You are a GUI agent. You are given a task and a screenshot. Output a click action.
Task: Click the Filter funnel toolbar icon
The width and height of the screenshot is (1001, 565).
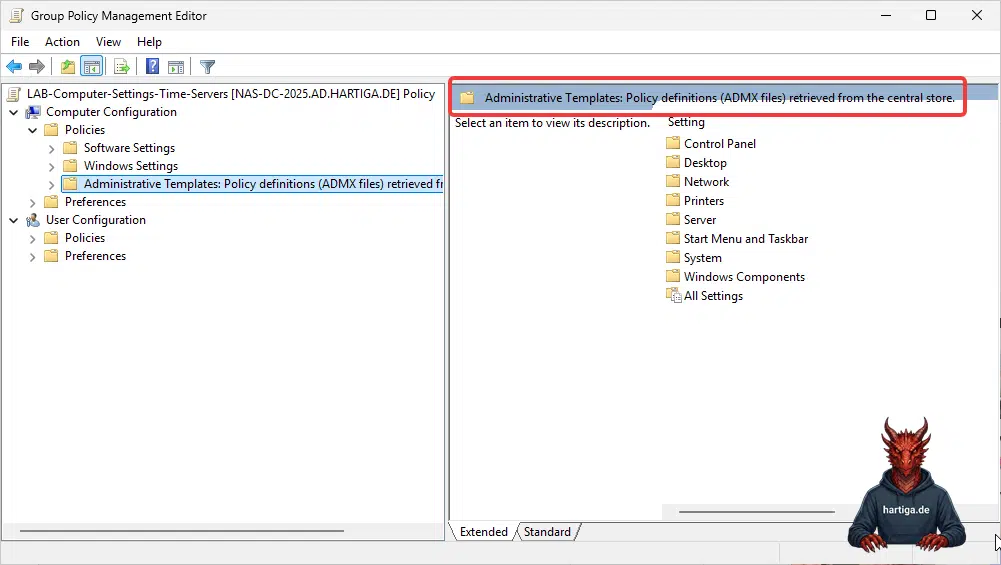point(207,66)
